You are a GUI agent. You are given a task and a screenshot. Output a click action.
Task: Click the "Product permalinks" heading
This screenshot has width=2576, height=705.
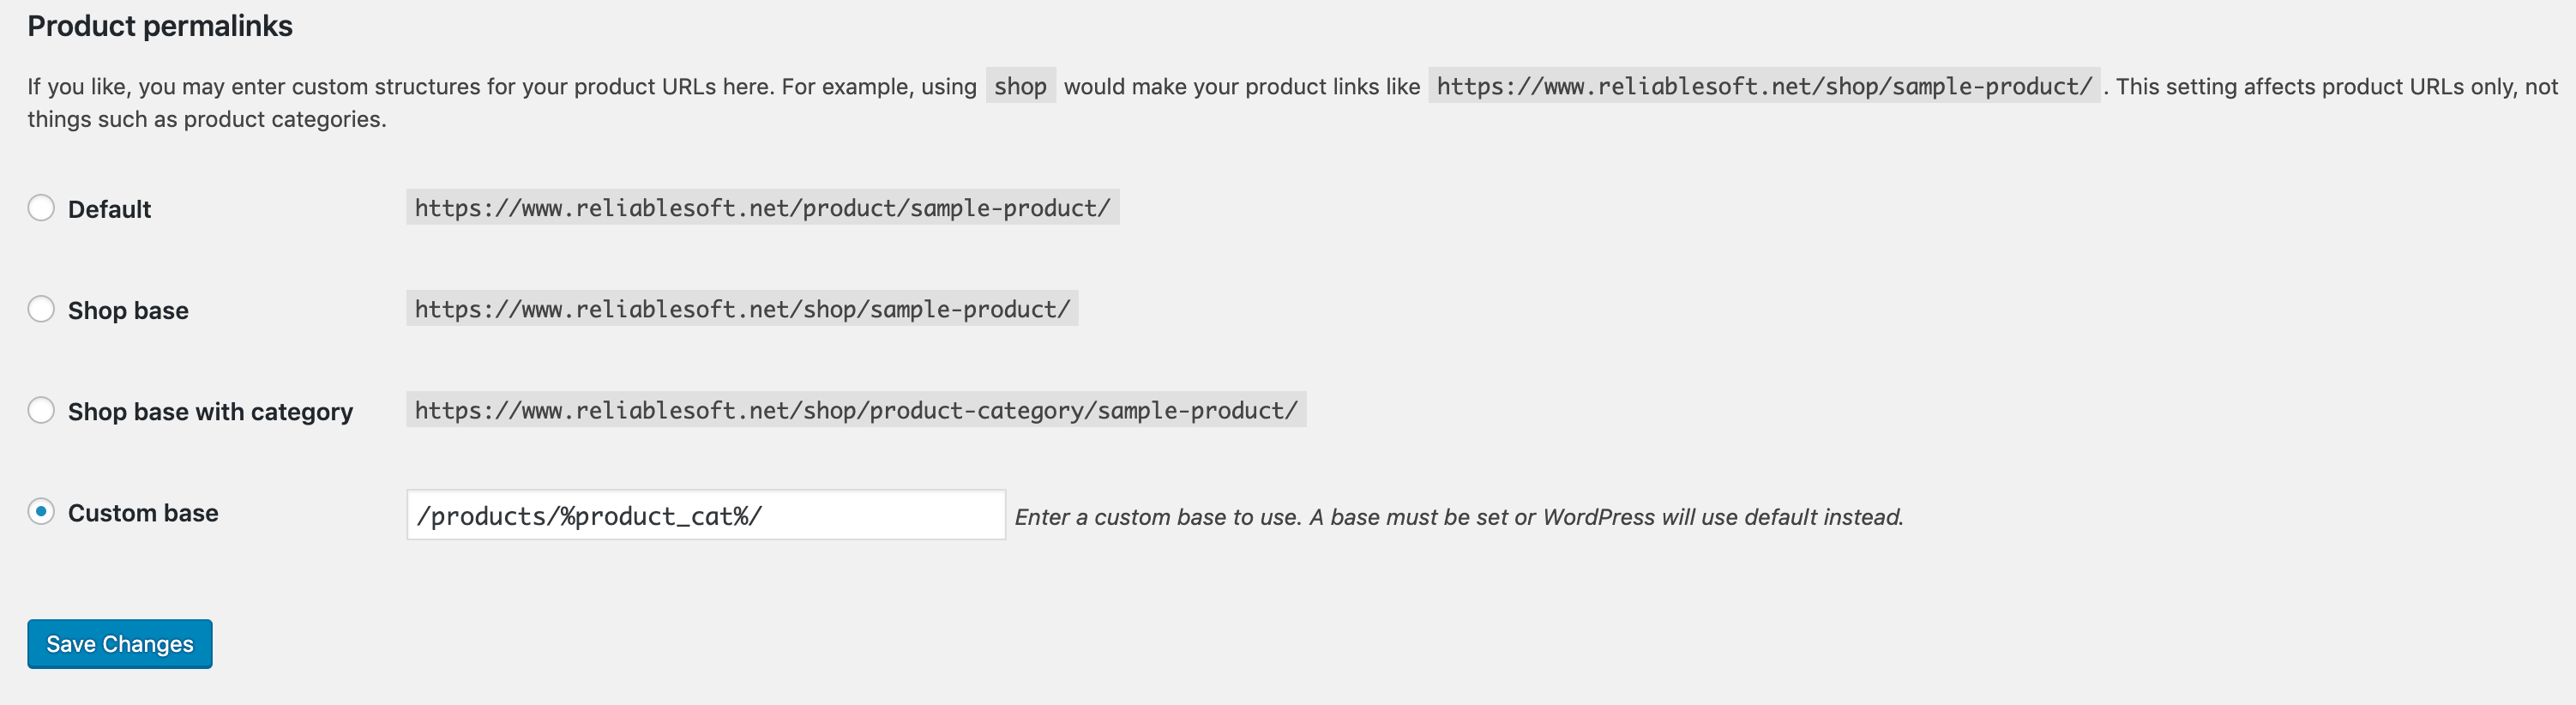(160, 26)
